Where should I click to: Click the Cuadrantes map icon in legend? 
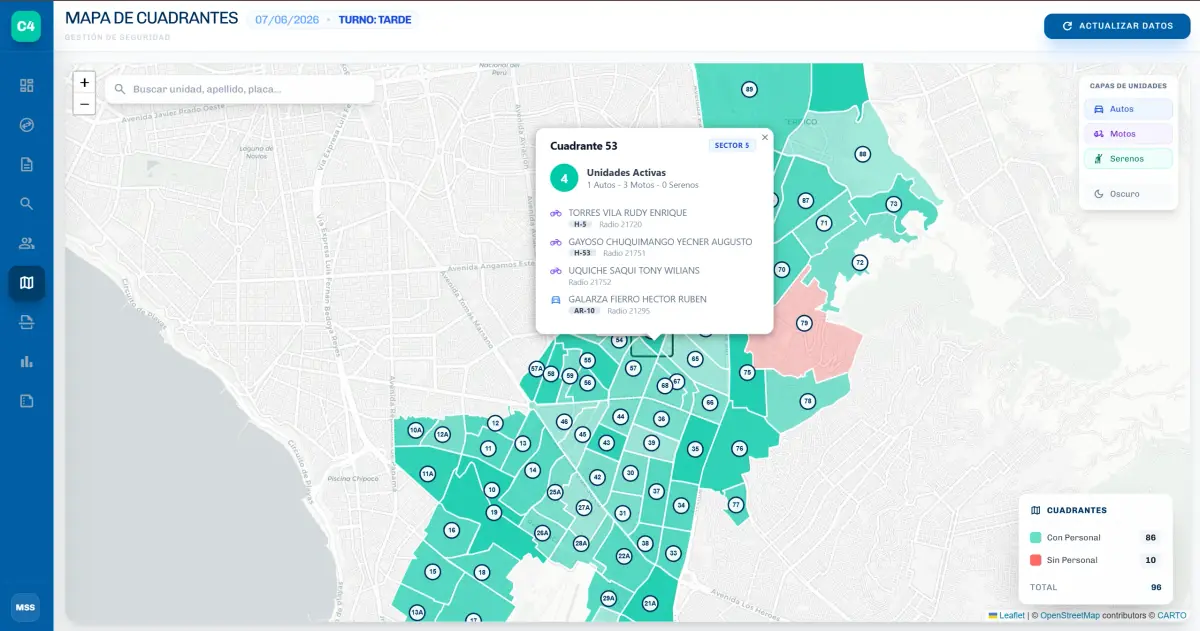coord(1036,510)
